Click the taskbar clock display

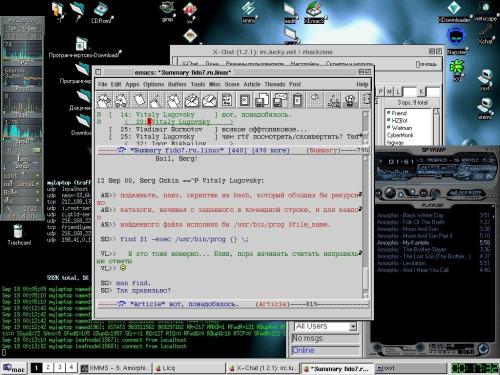click(x=474, y=368)
